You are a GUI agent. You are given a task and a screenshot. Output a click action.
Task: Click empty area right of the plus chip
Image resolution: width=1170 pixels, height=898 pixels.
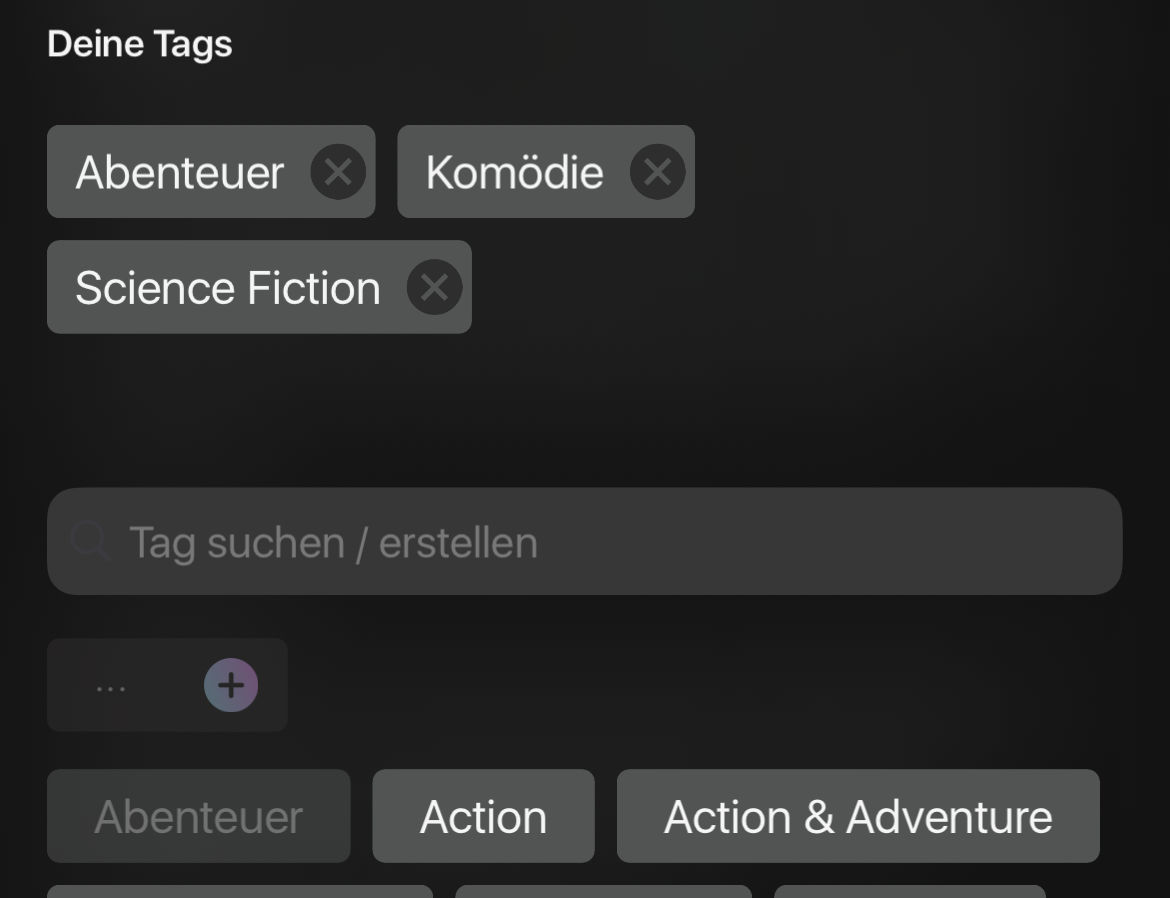[700, 686]
